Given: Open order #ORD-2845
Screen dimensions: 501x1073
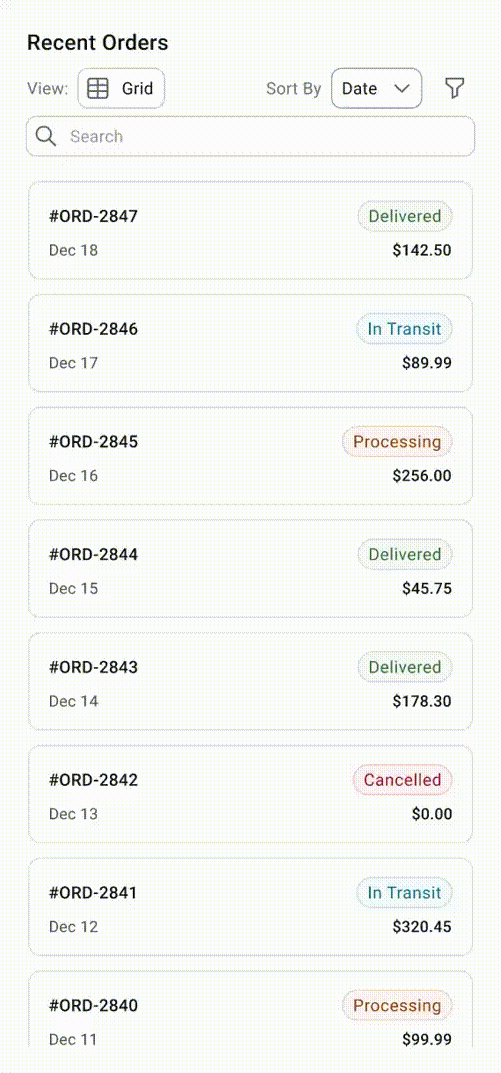Looking at the screenshot, I should 250,456.
